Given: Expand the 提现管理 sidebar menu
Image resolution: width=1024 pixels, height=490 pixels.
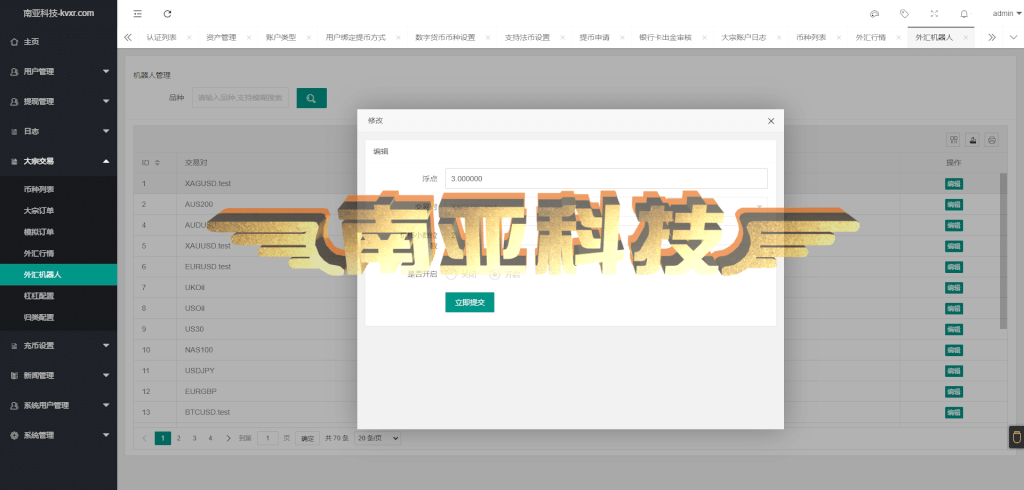Looking at the screenshot, I should click(x=58, y=102).
